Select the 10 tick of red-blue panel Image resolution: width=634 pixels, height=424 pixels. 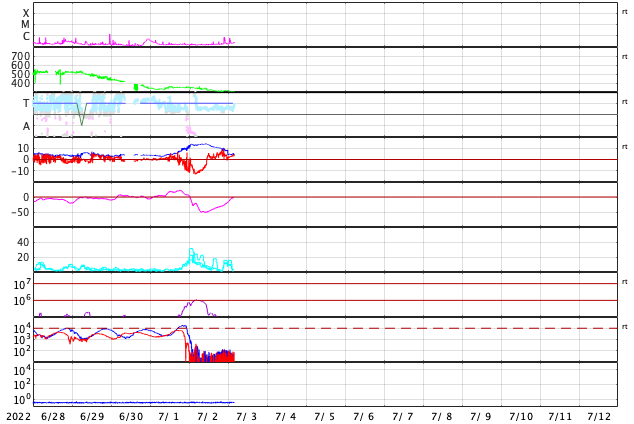tap(23, 148)
